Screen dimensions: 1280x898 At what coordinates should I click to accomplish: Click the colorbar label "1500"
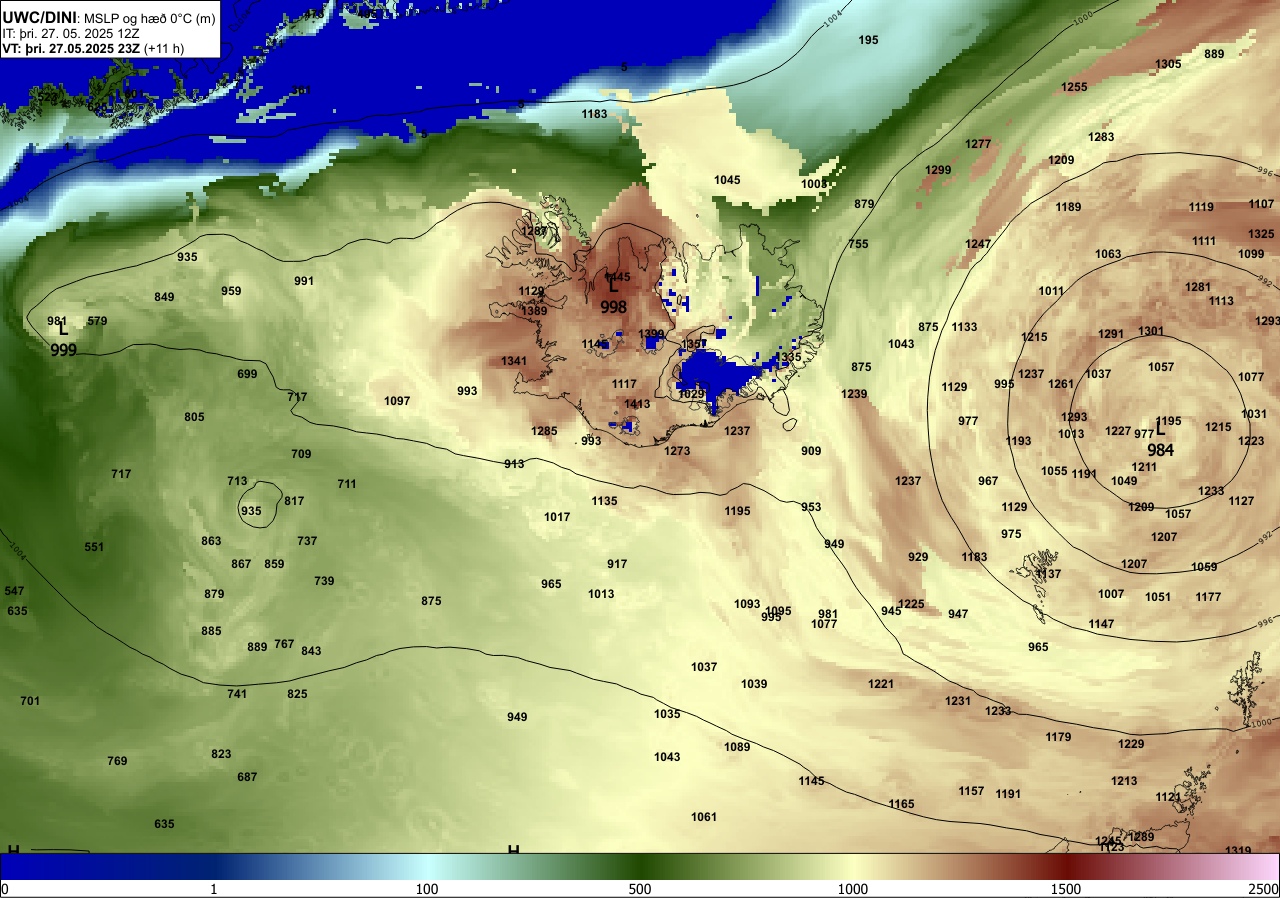(x=1066, y=889)
